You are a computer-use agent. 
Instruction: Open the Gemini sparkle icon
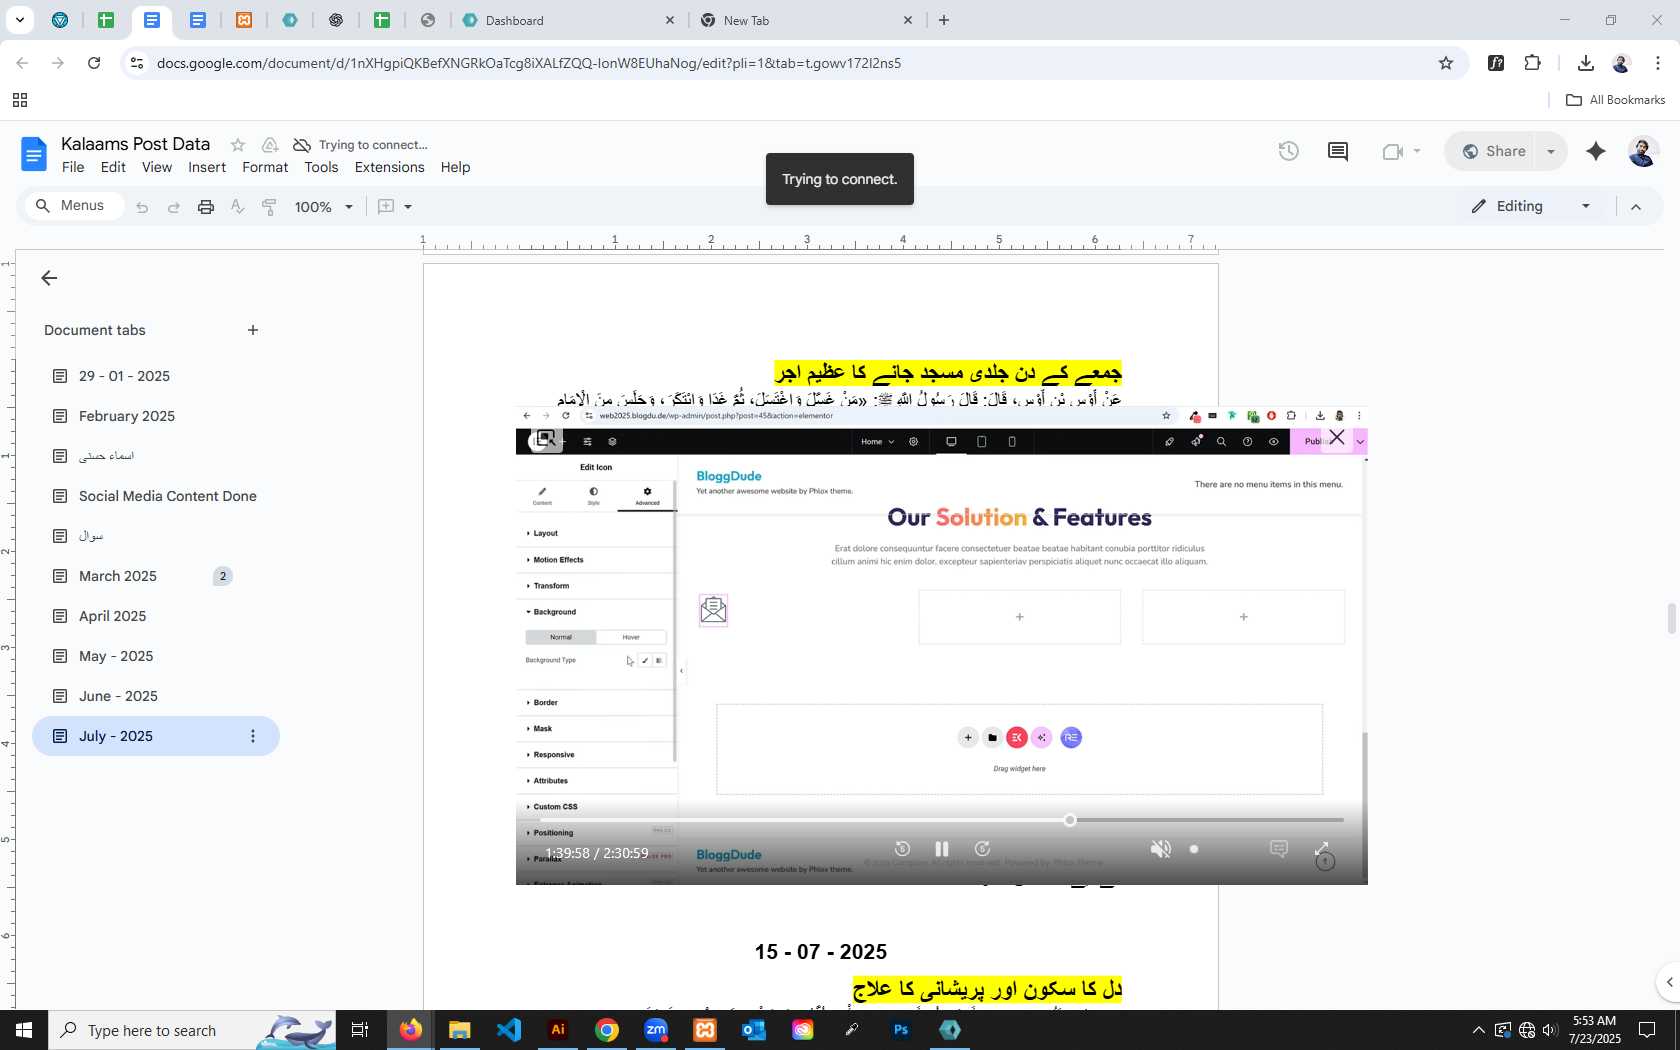click(x=1596, y=151)
